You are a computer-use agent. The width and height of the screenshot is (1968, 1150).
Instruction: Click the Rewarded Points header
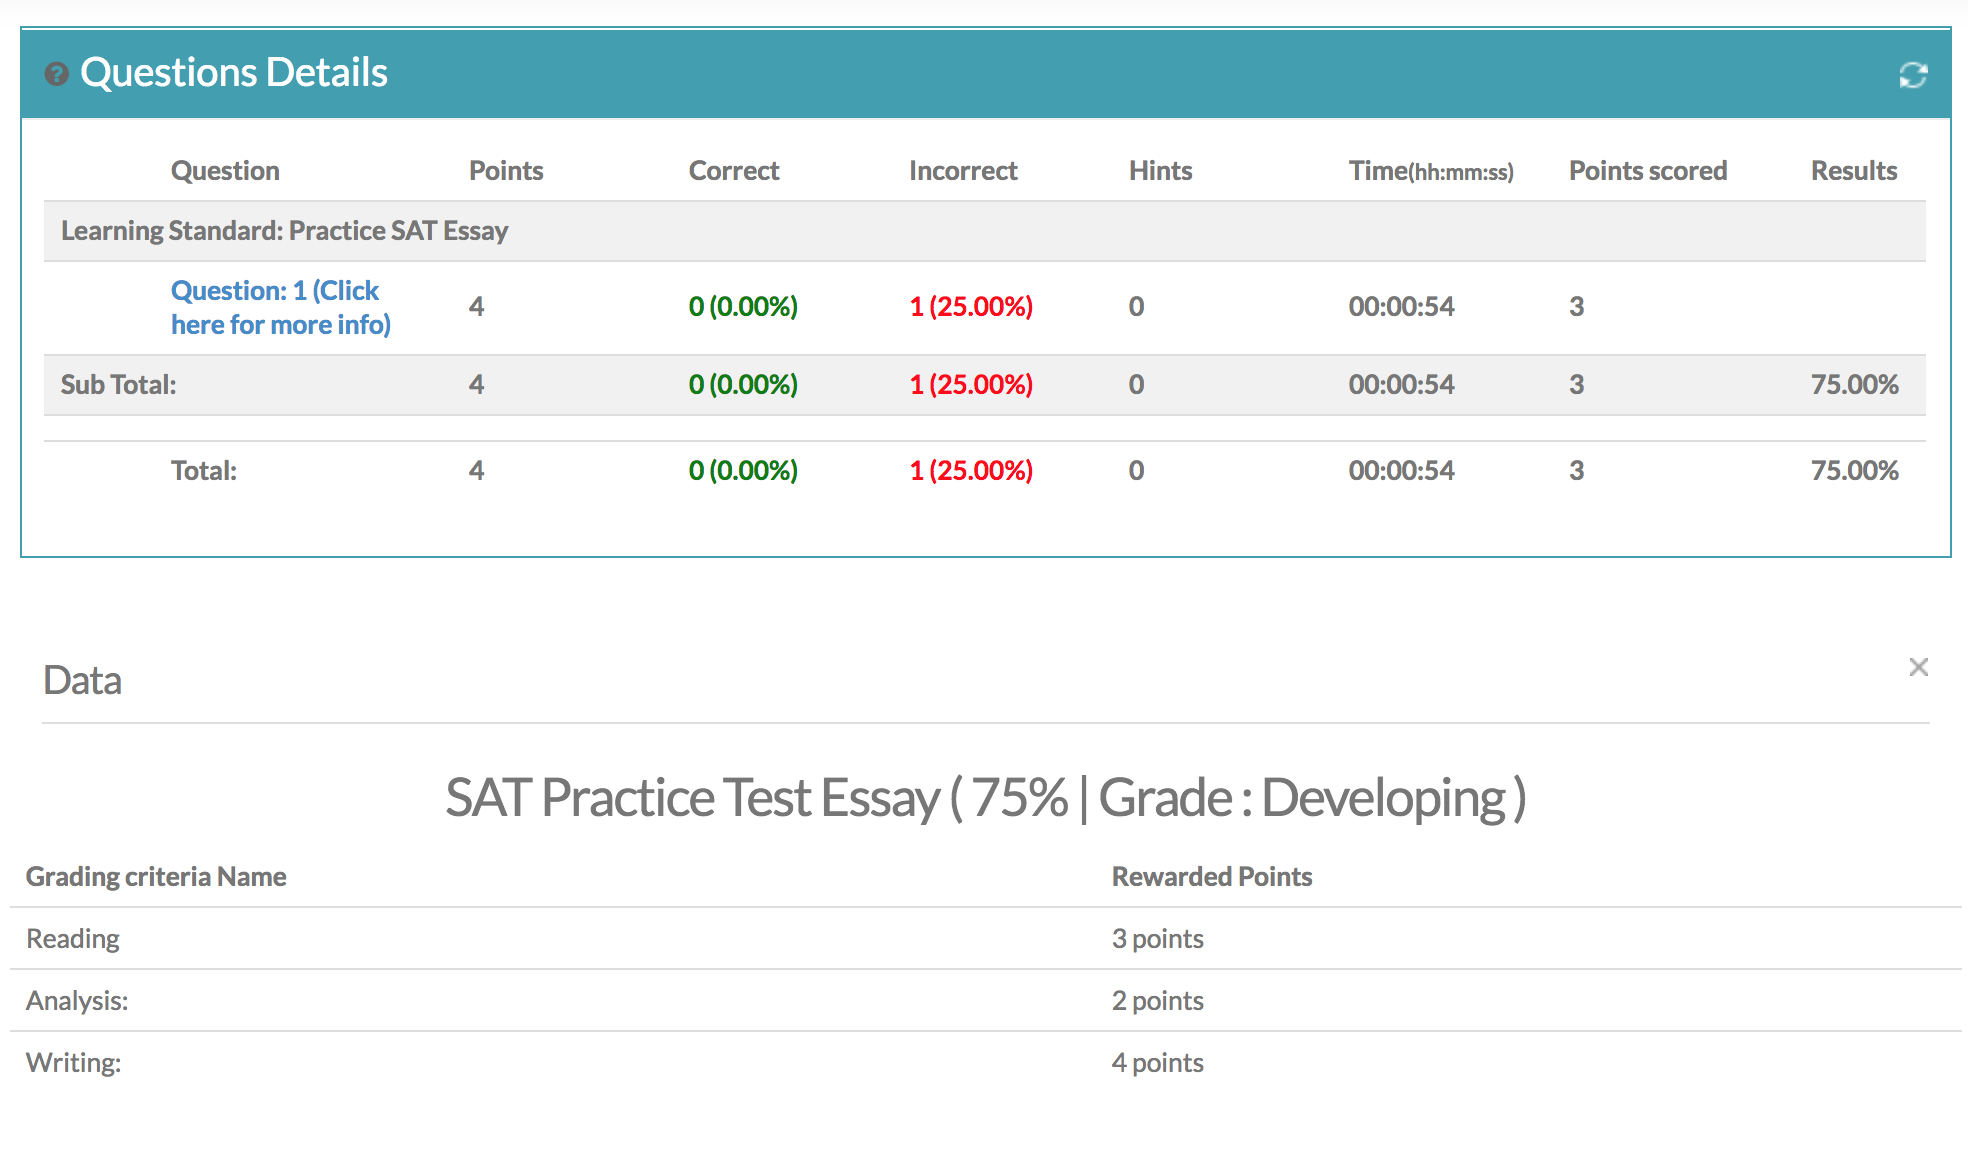pyautogui.click(x=1212, y=877)
